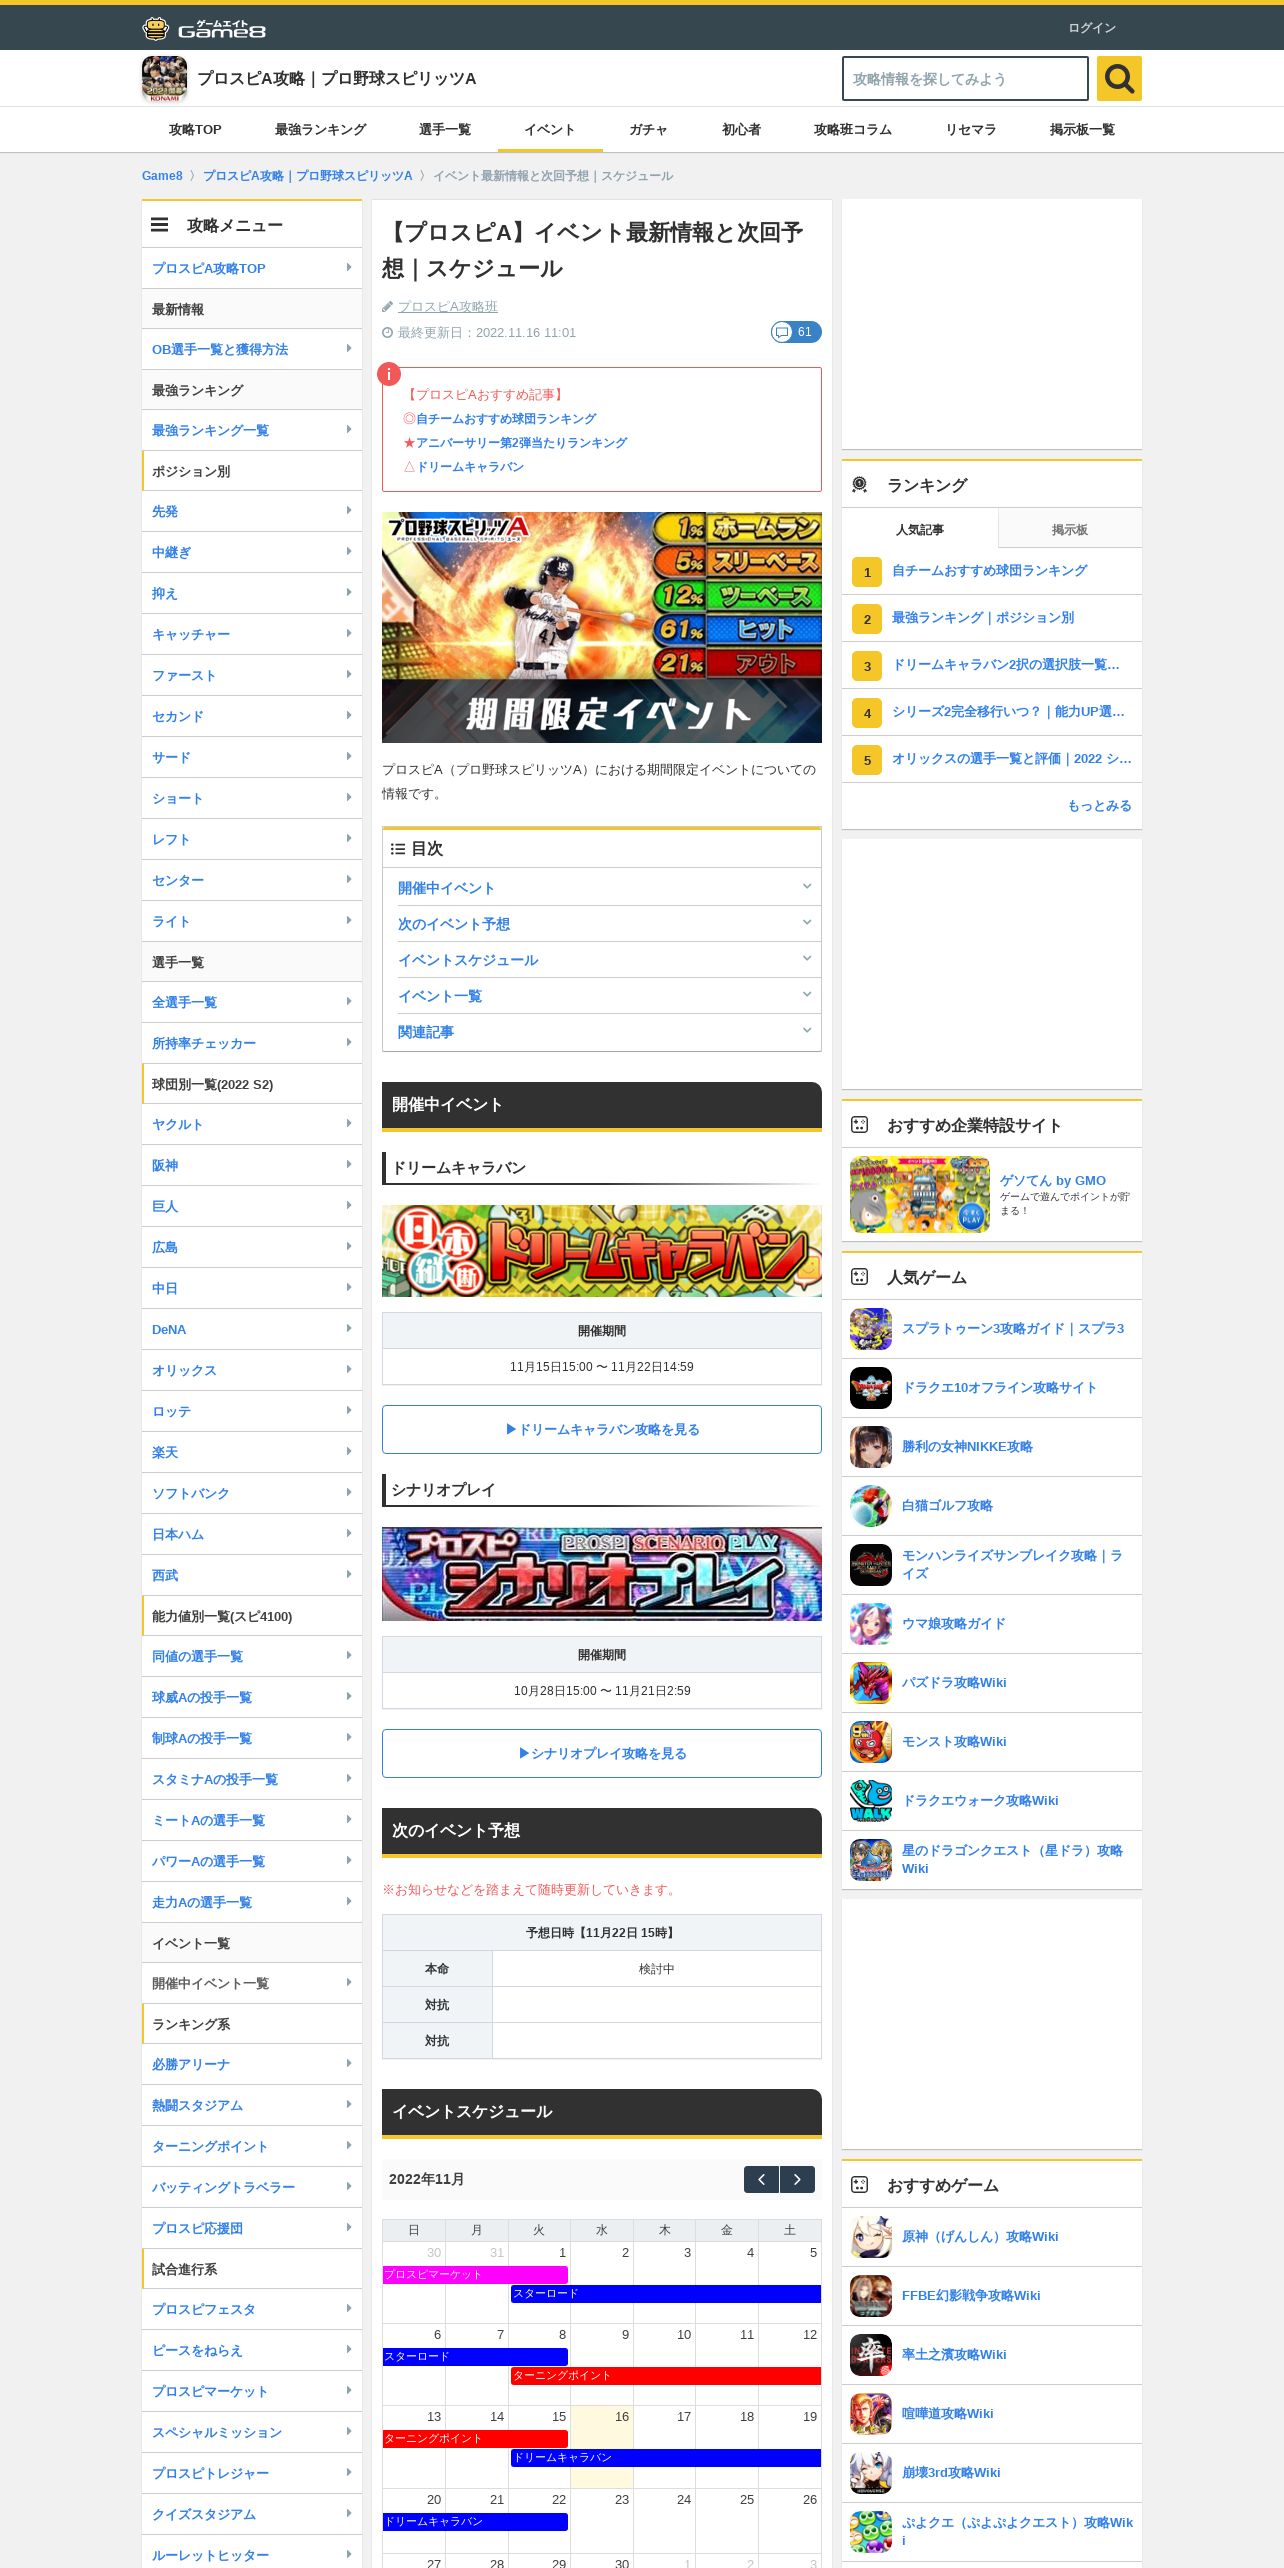Click blue ドリームキャラバン bar starting on the 15th
Image resolution: width=1284 pixels, height=2568 pixels.
click(665, 2458)
